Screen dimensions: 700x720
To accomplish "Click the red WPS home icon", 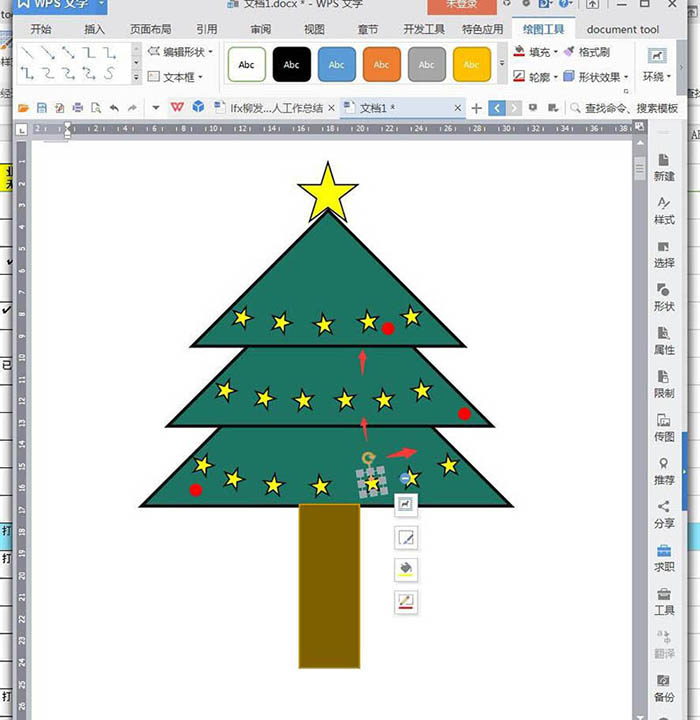I will [177, 107].
